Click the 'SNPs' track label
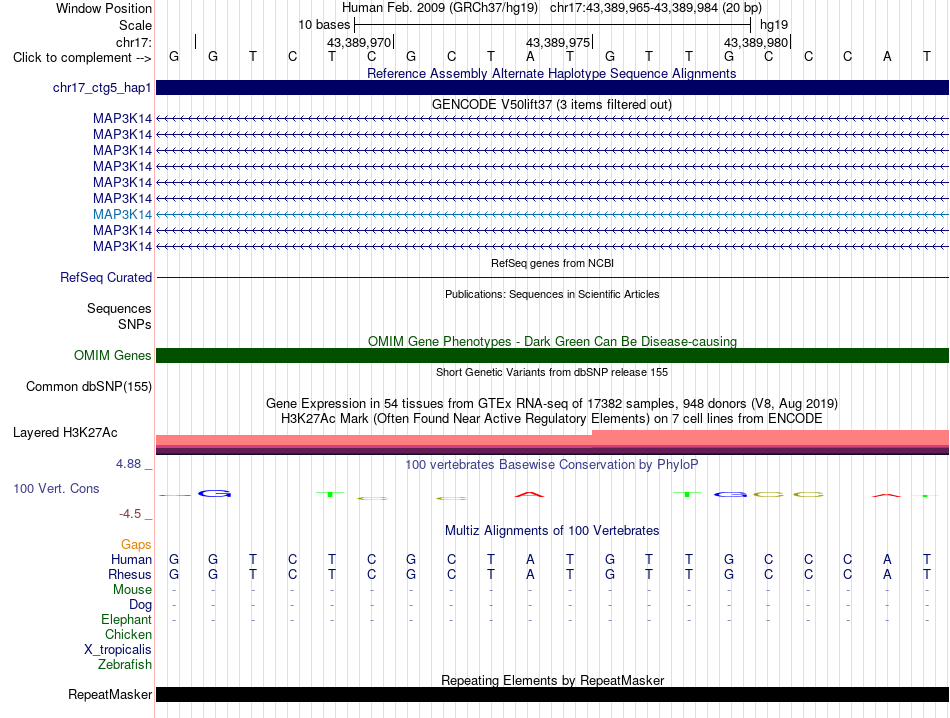Screen dimensions: 950x718 [135, 324]
